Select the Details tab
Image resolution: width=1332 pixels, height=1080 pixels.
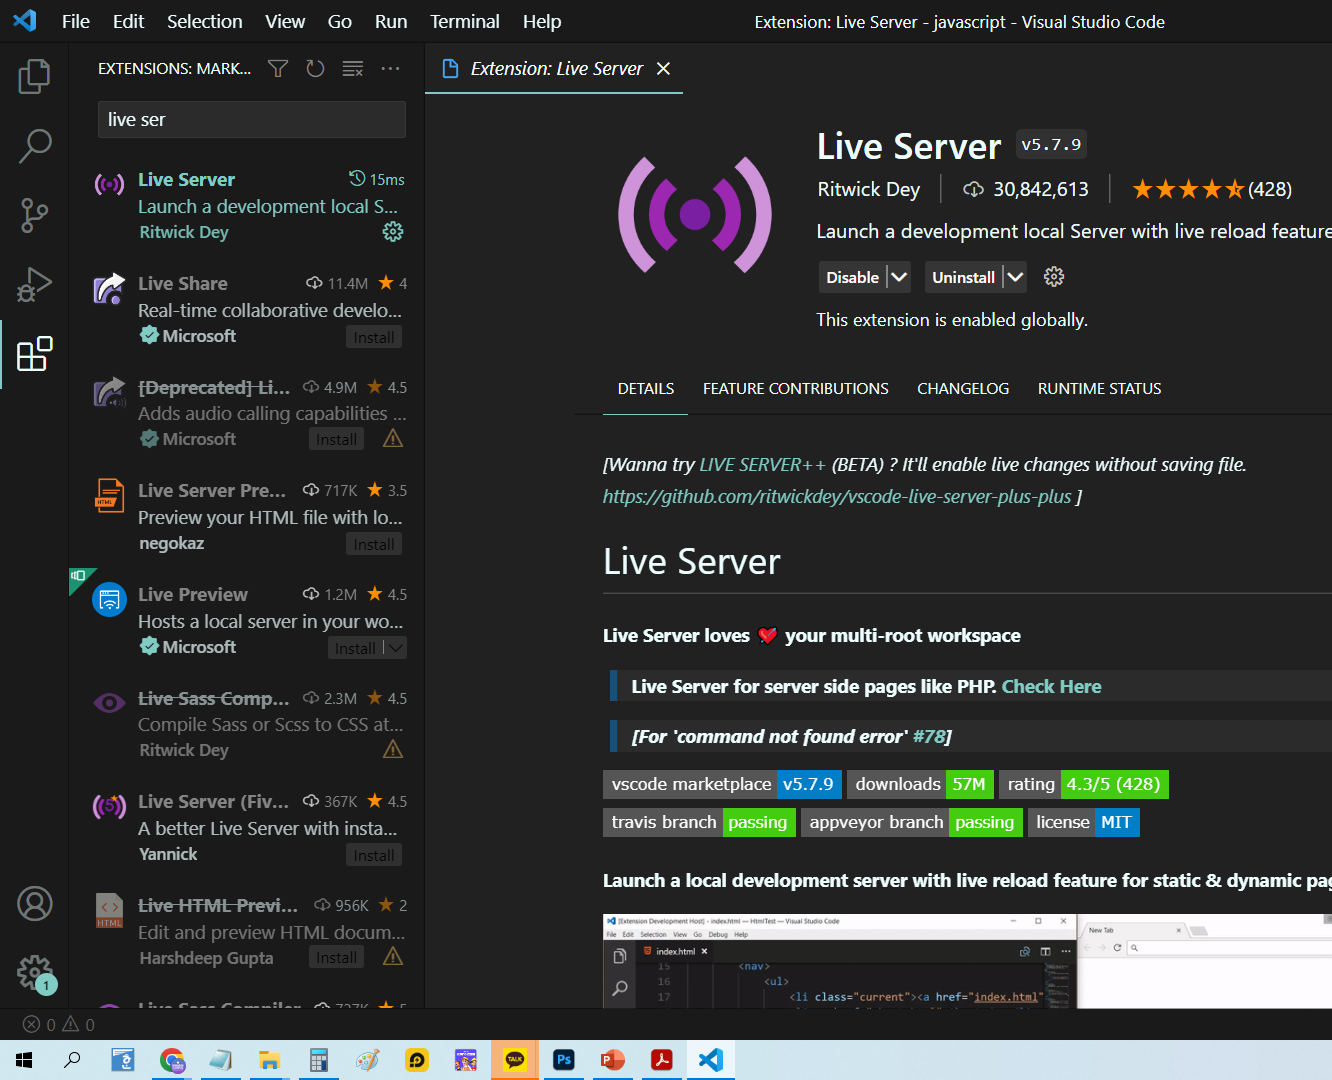pos(646,388)
